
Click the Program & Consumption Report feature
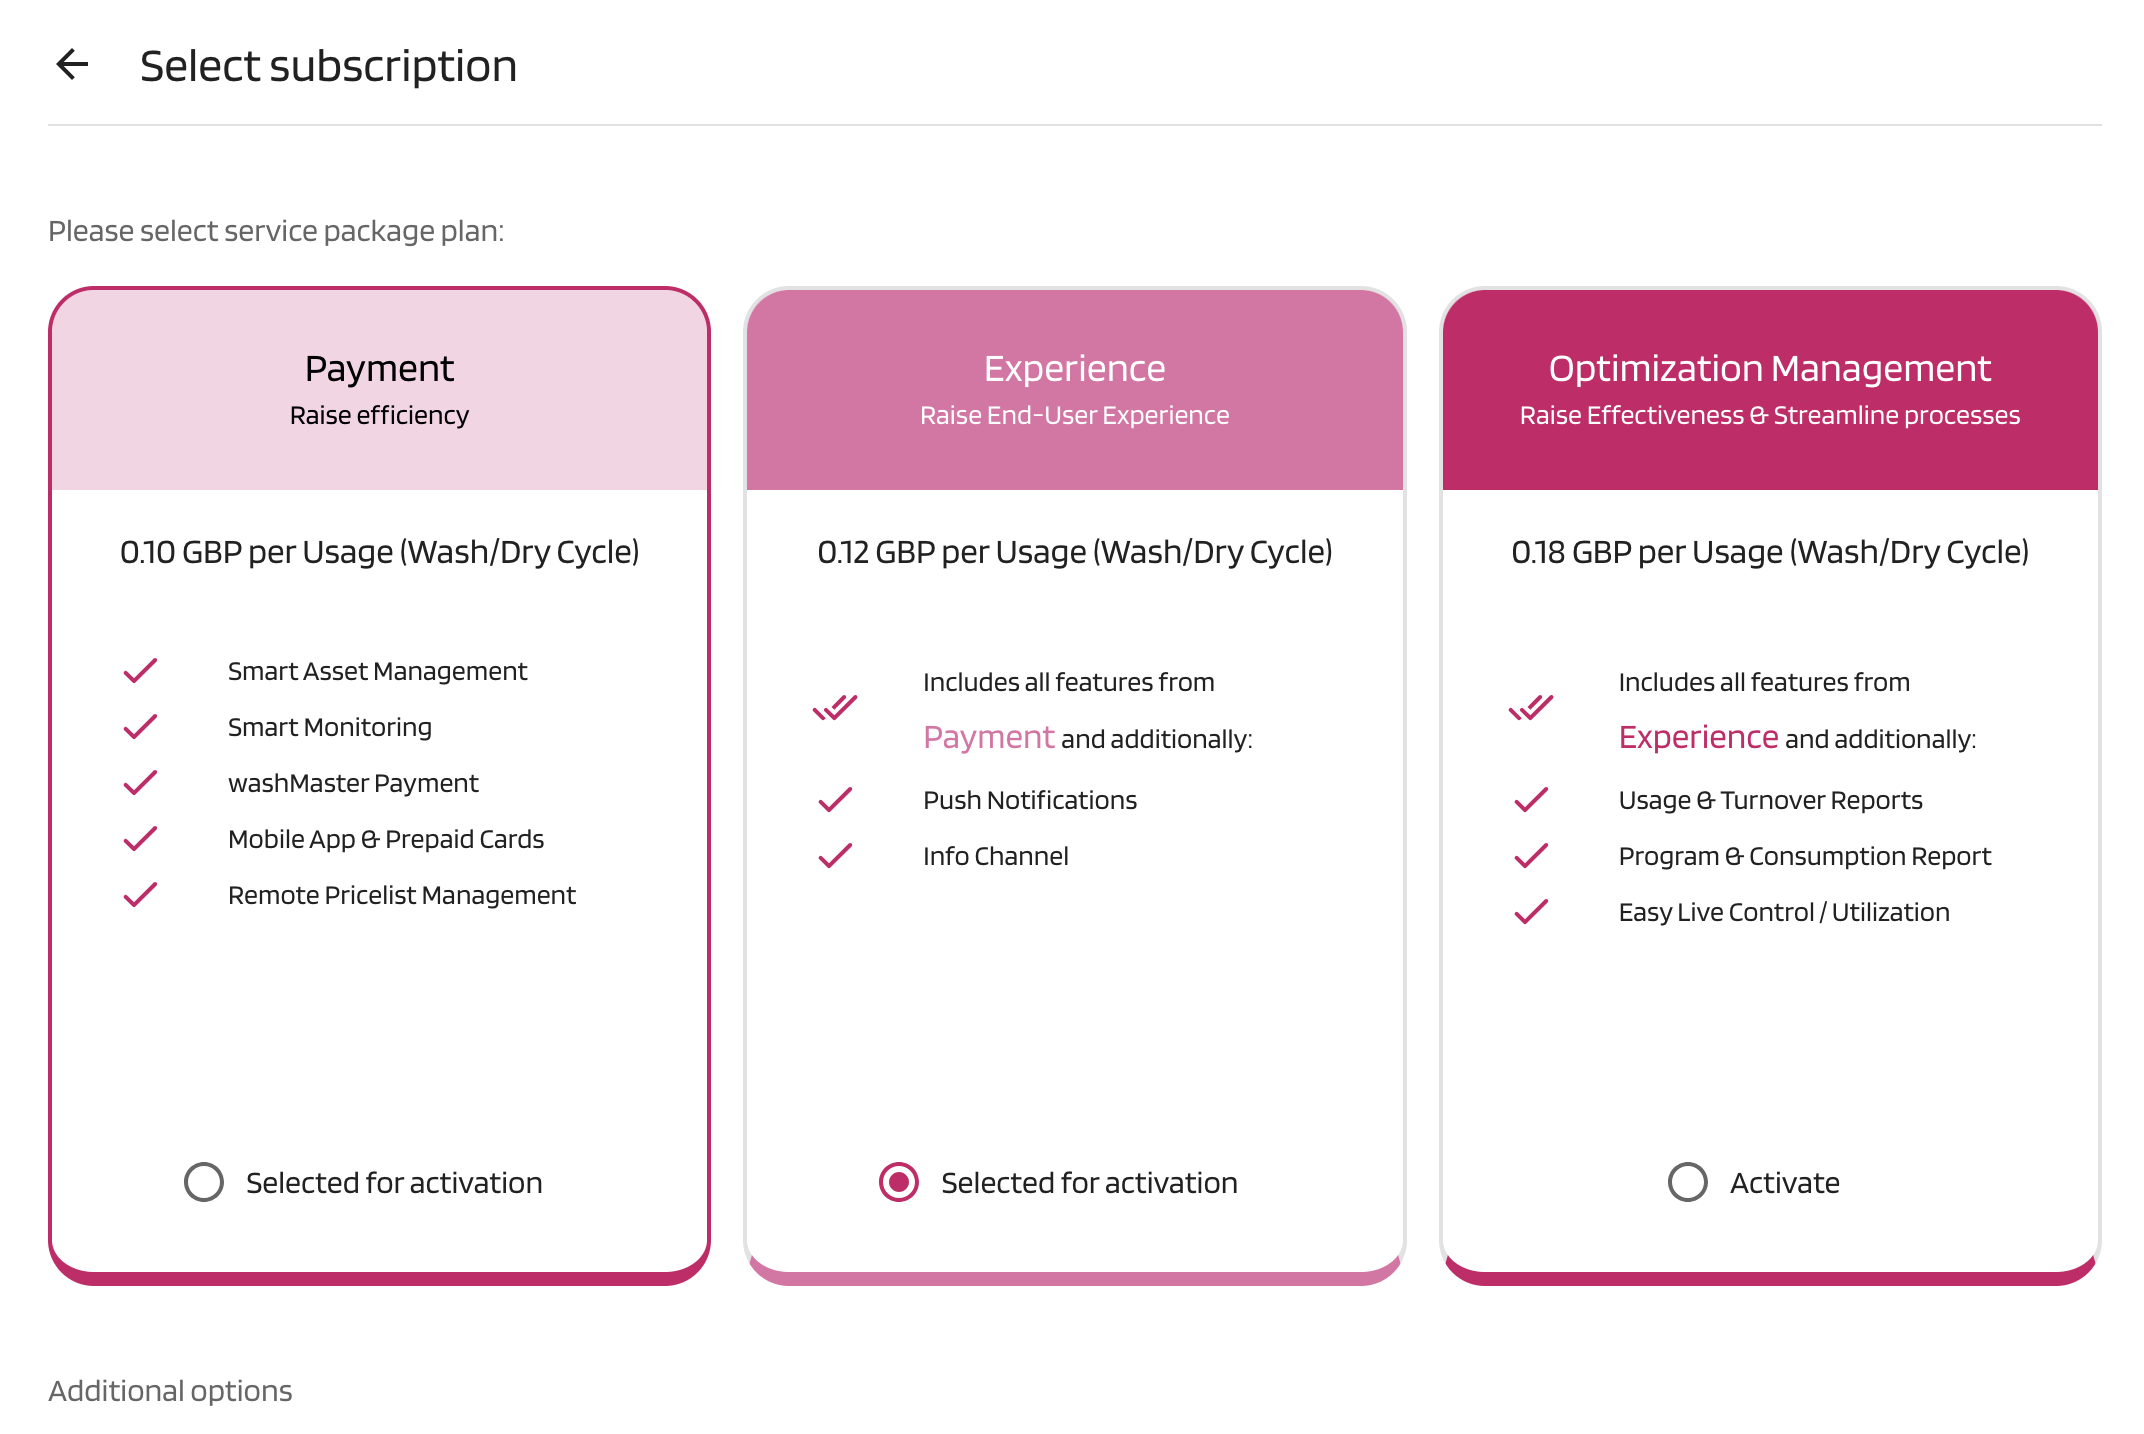(1804, 856)
